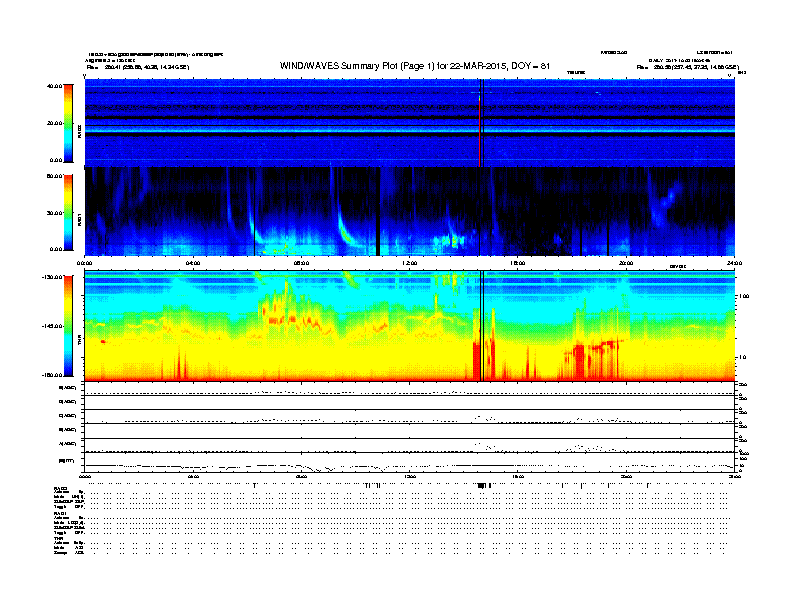This screenshot has height=612, width=792.
Task: Select the 60.00 label on the RAD1 color scale
Action: [54, 176]
